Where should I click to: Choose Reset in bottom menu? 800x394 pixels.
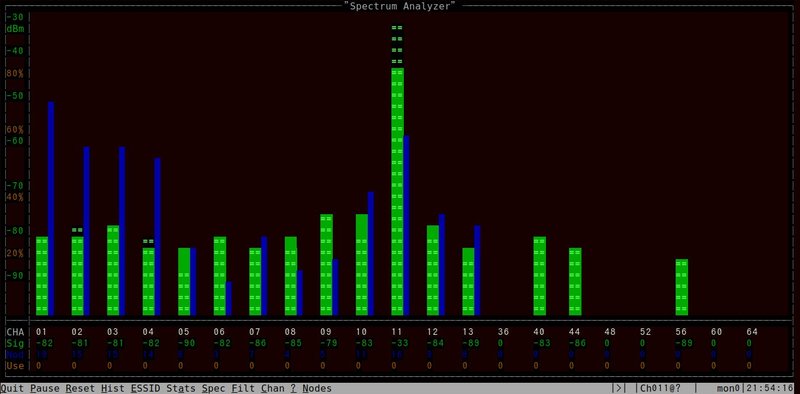click(80, 388)
